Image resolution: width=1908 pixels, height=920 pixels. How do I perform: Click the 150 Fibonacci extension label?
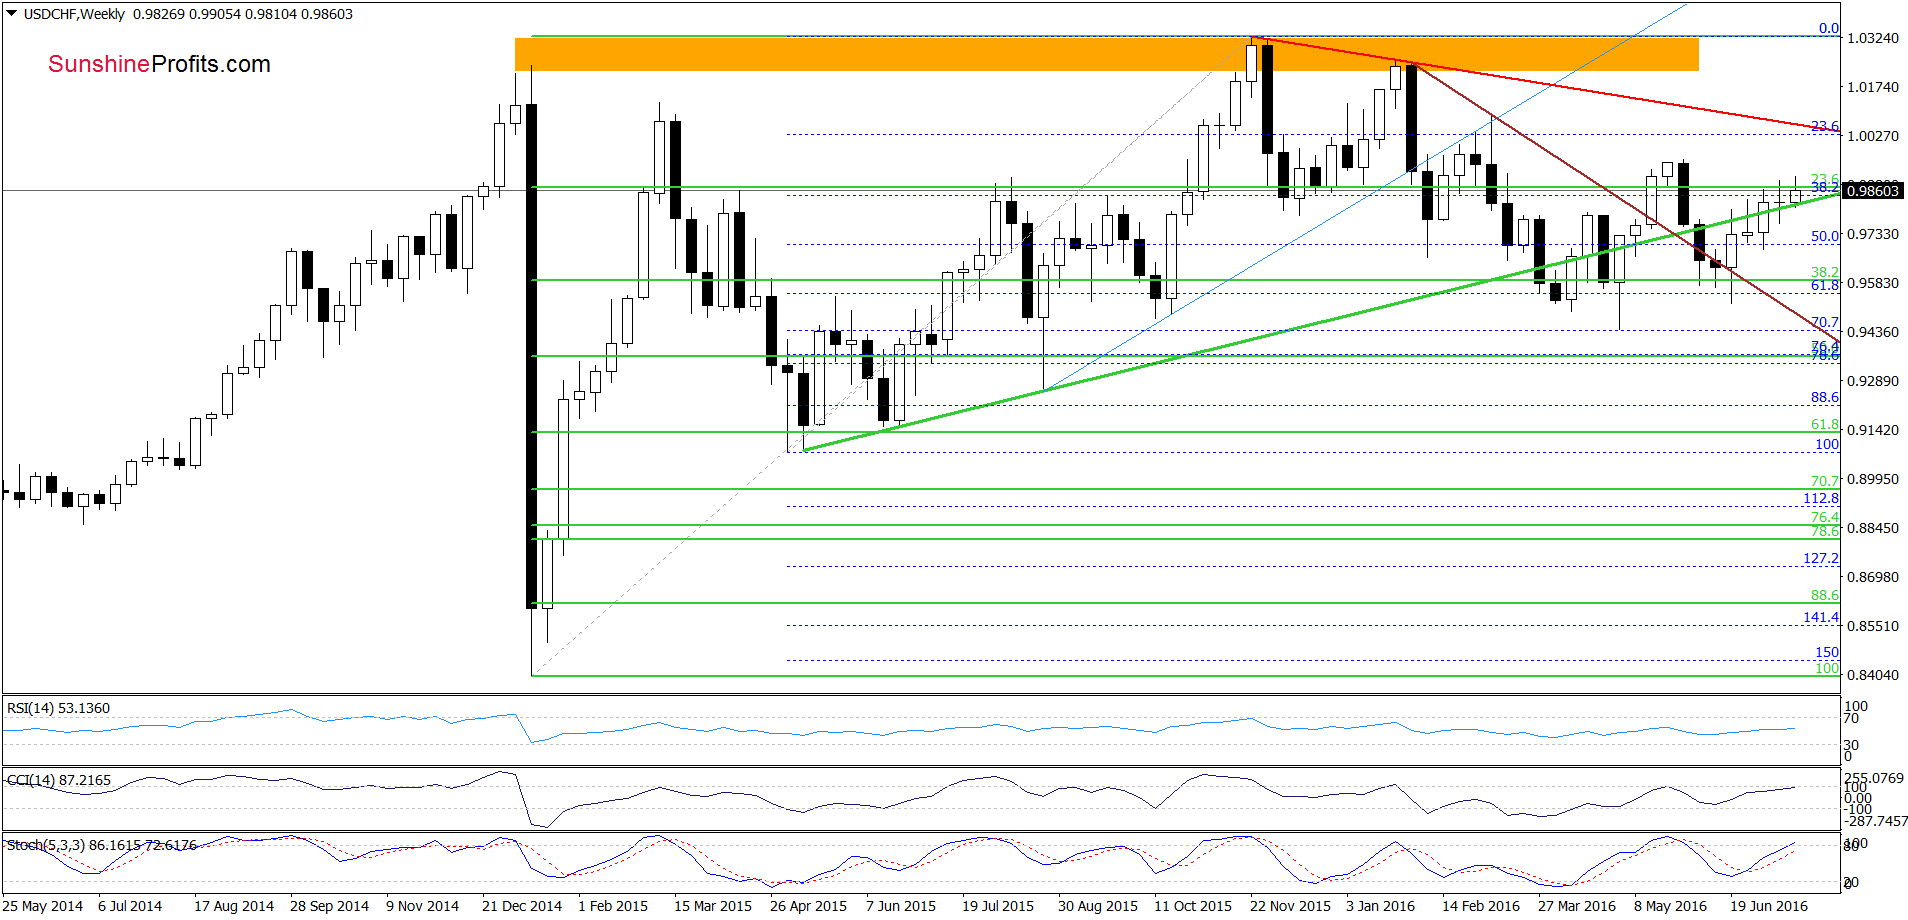click(x=1827, y=652)
